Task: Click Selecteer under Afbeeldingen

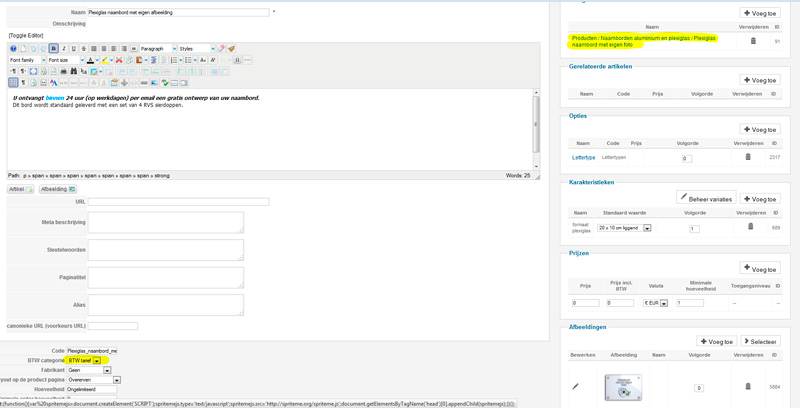Action: [760, 342]
